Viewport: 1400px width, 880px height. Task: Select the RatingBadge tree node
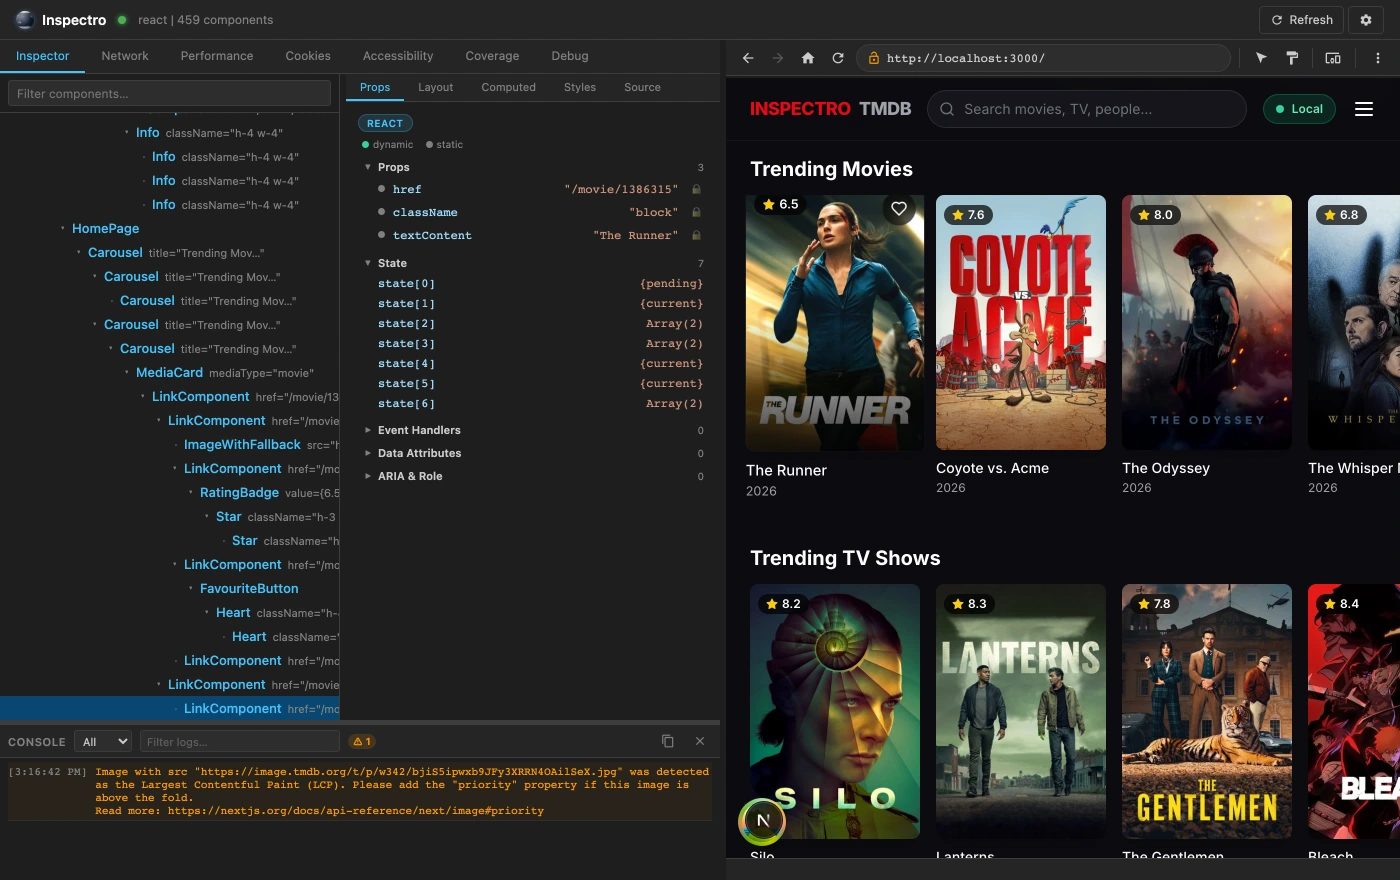pos(239,493)
